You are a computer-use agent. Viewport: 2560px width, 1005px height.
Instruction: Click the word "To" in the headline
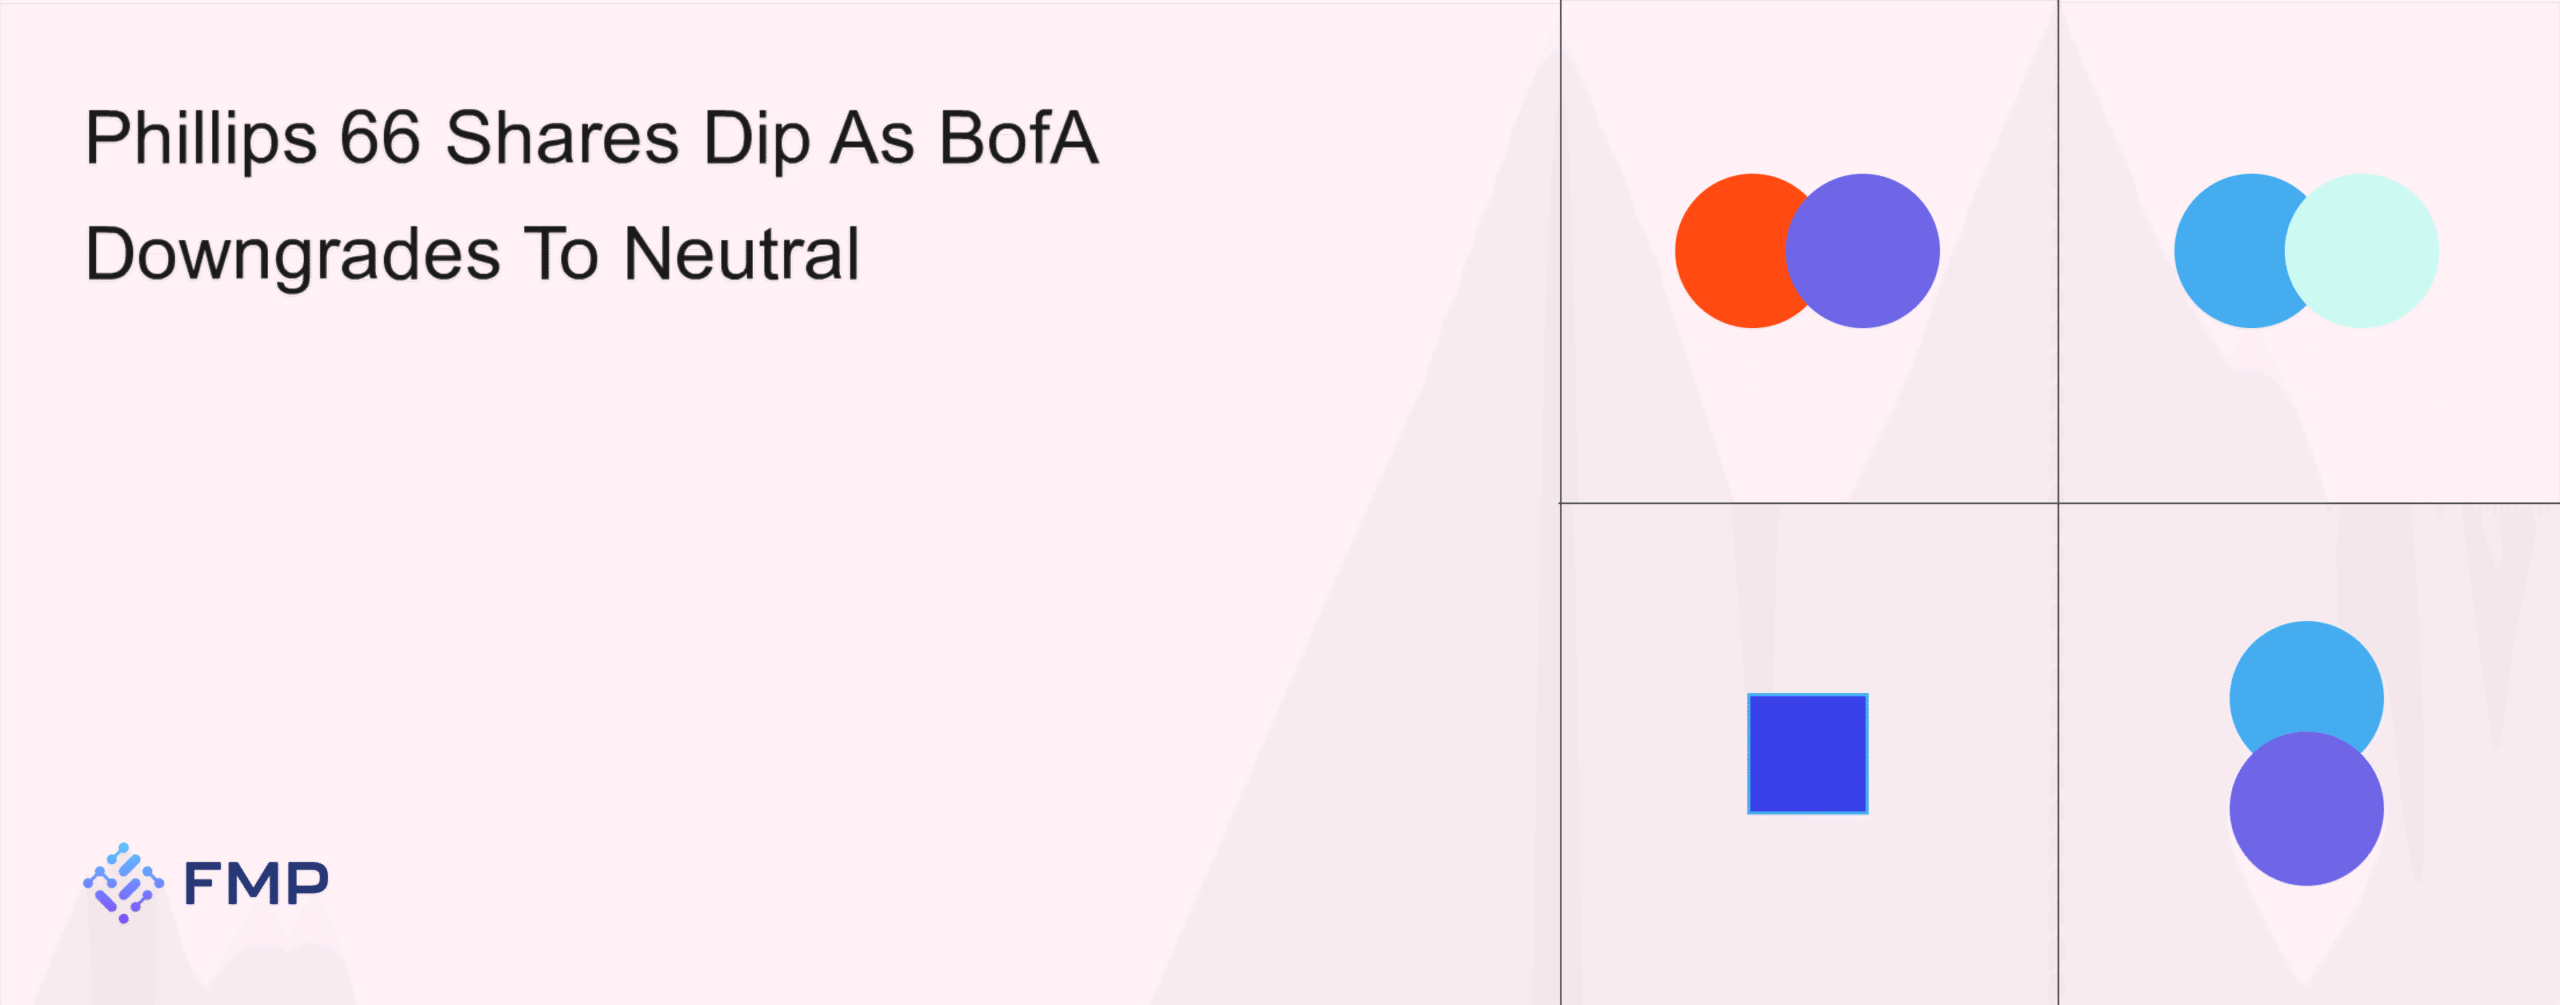pos(561,253)
